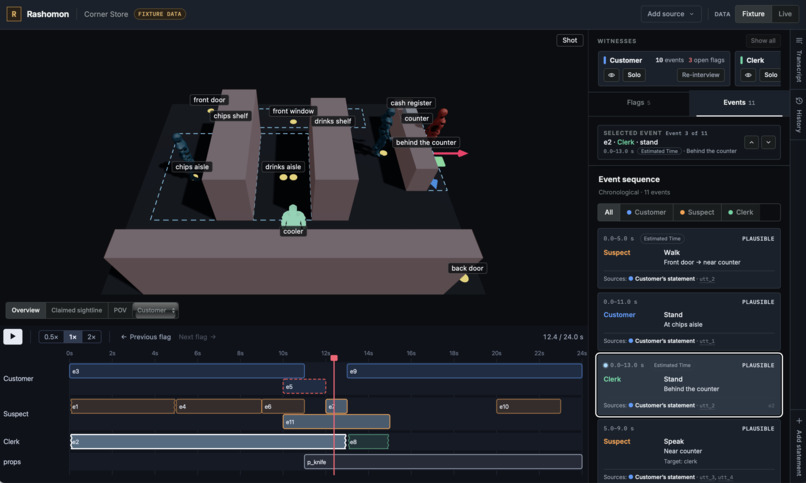Viewport: 806px width, 483px height.
Task: Switch to the Events tab
Action: (739, 103)
